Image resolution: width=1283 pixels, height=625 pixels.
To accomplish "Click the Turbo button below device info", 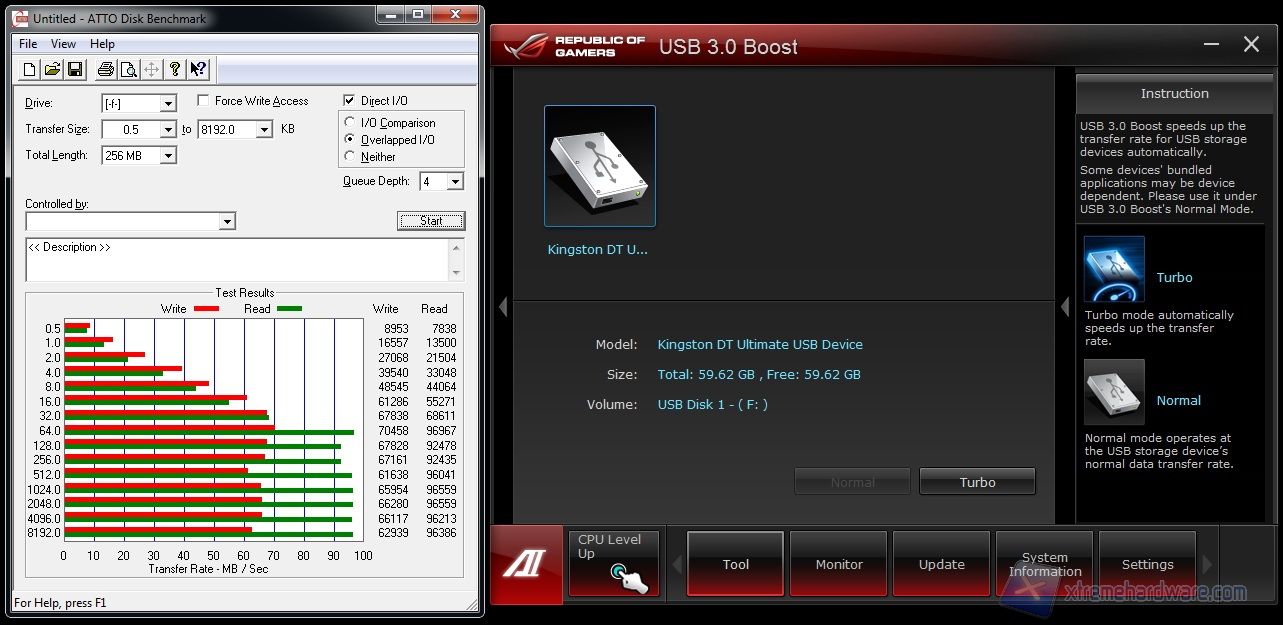I will pos(977,482).
